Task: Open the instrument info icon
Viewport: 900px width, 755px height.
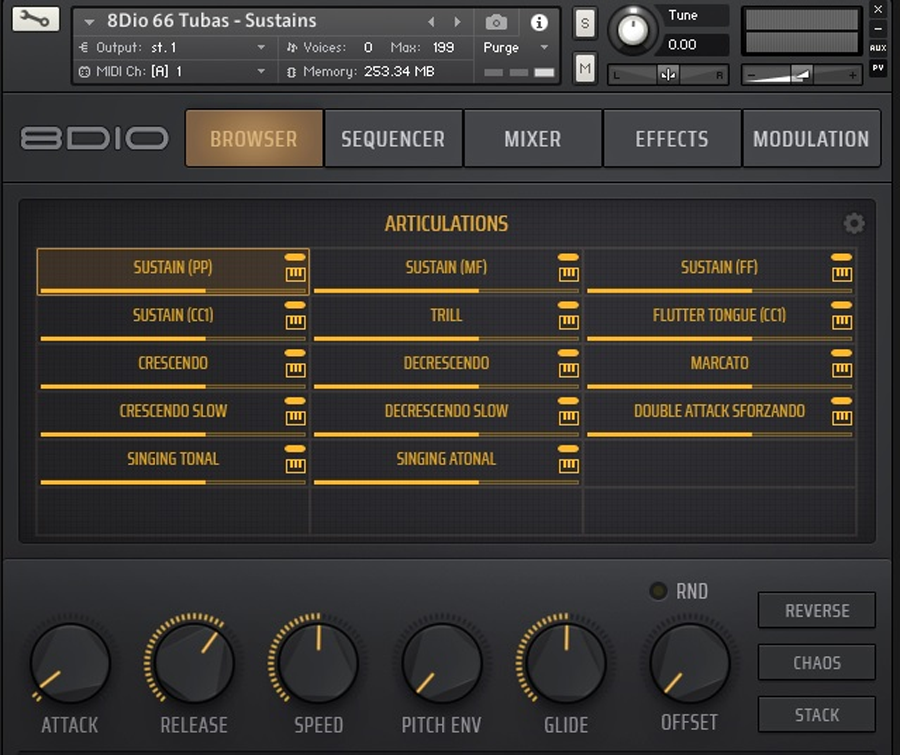Action: pos(539,22)
